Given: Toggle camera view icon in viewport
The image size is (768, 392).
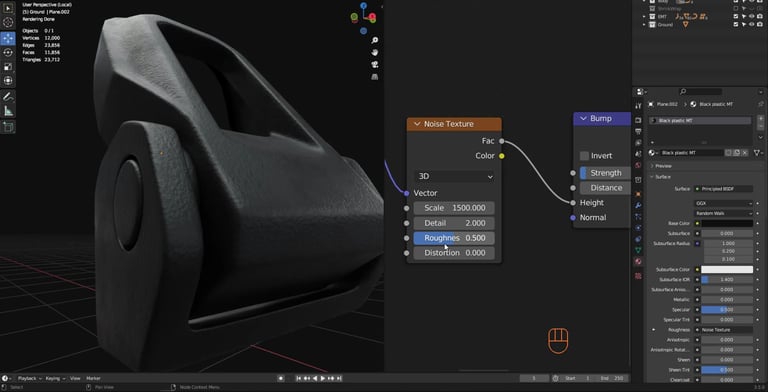Looking at the screenshot, I should pyautogui.click(x=375, y=64).
